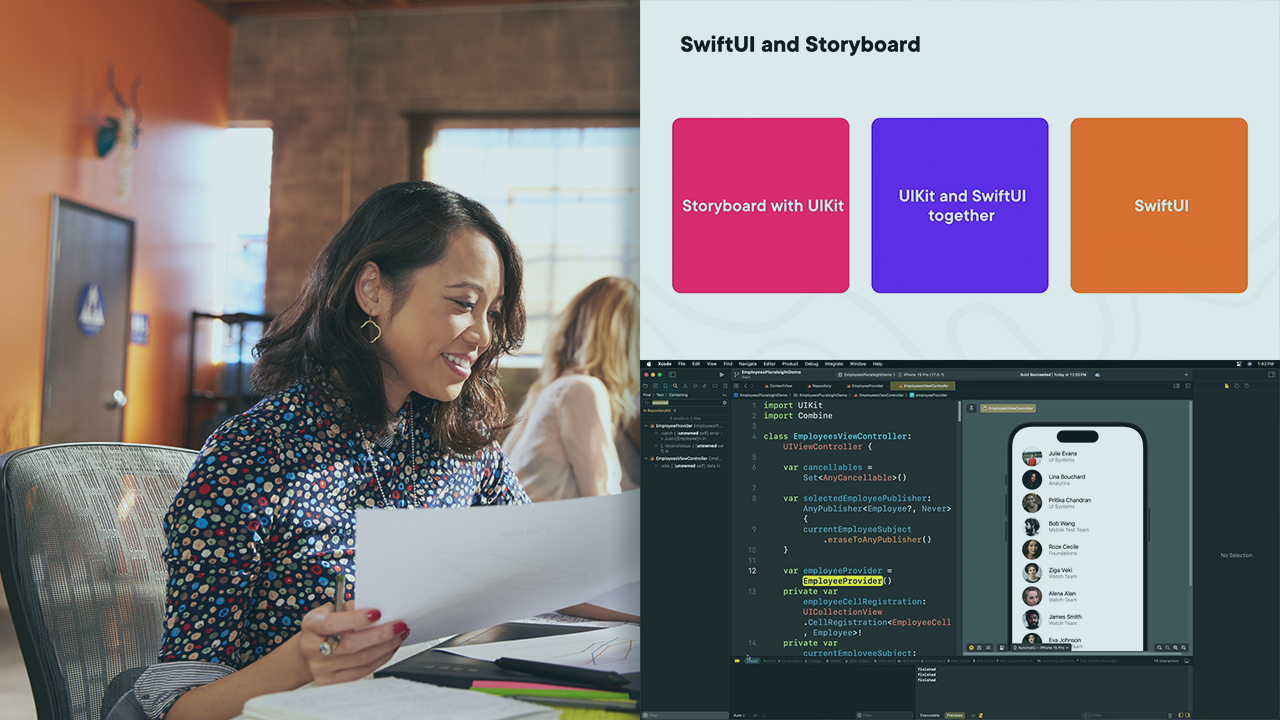Toggle the match case Aa option
Image resolution: width=1280 pixels, height=720 pixels.
coord(724,395)
